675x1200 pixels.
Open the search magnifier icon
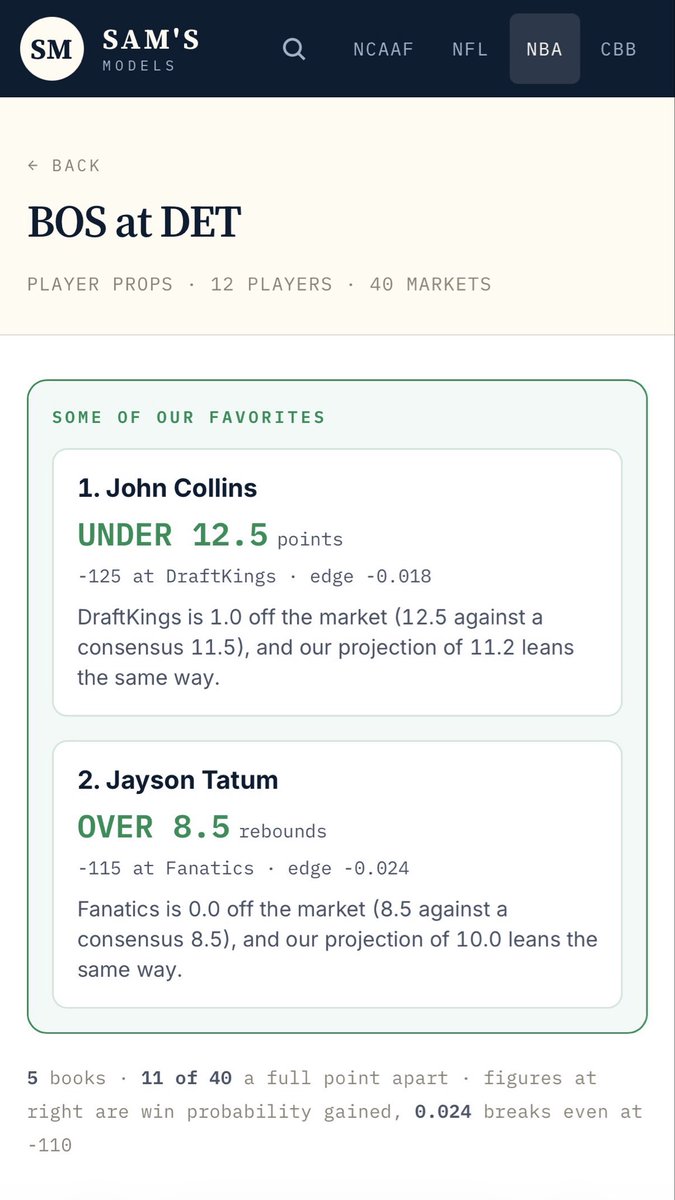point(294,48)
